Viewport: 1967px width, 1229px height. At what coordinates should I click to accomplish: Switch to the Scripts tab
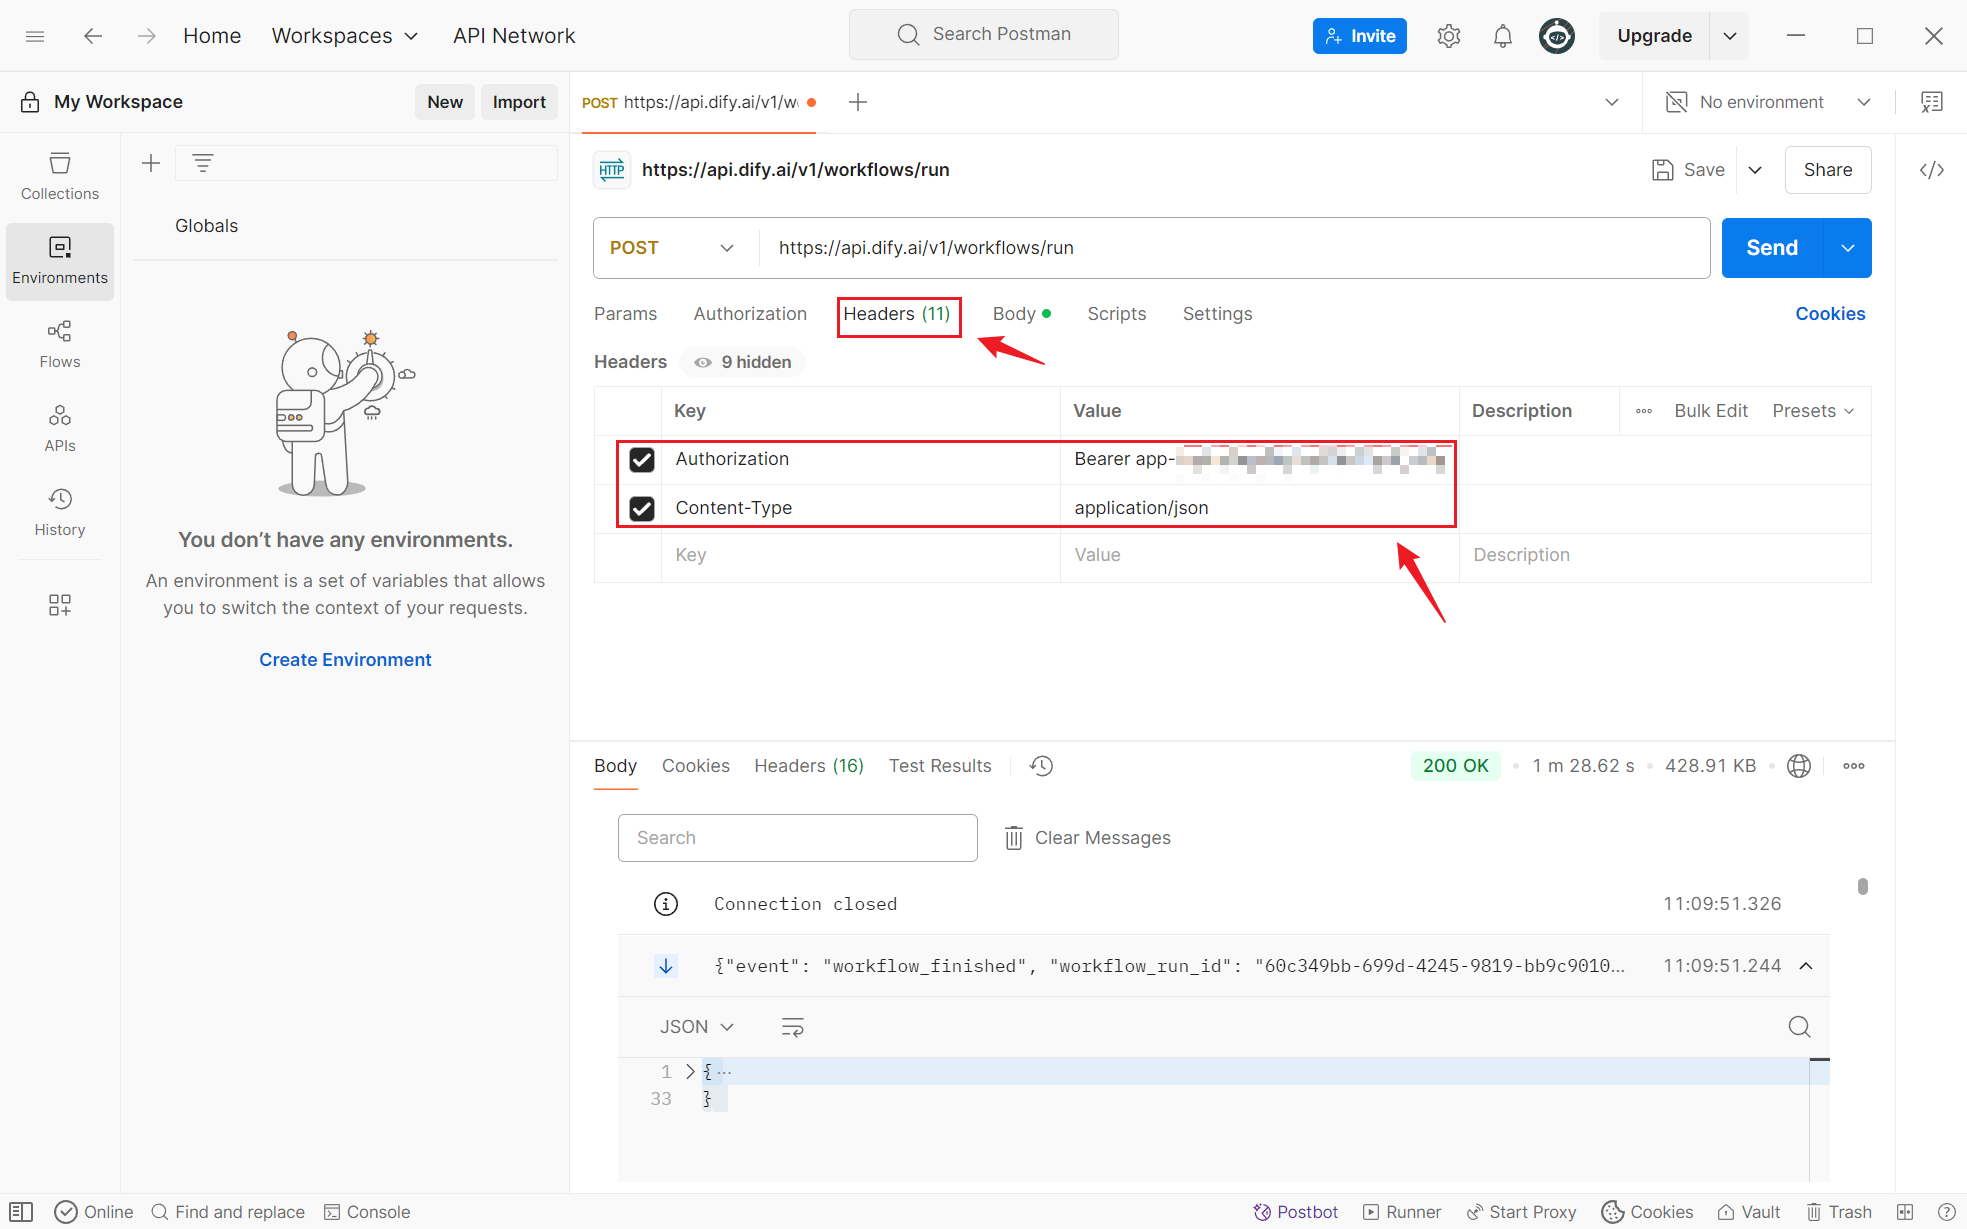1117,314
